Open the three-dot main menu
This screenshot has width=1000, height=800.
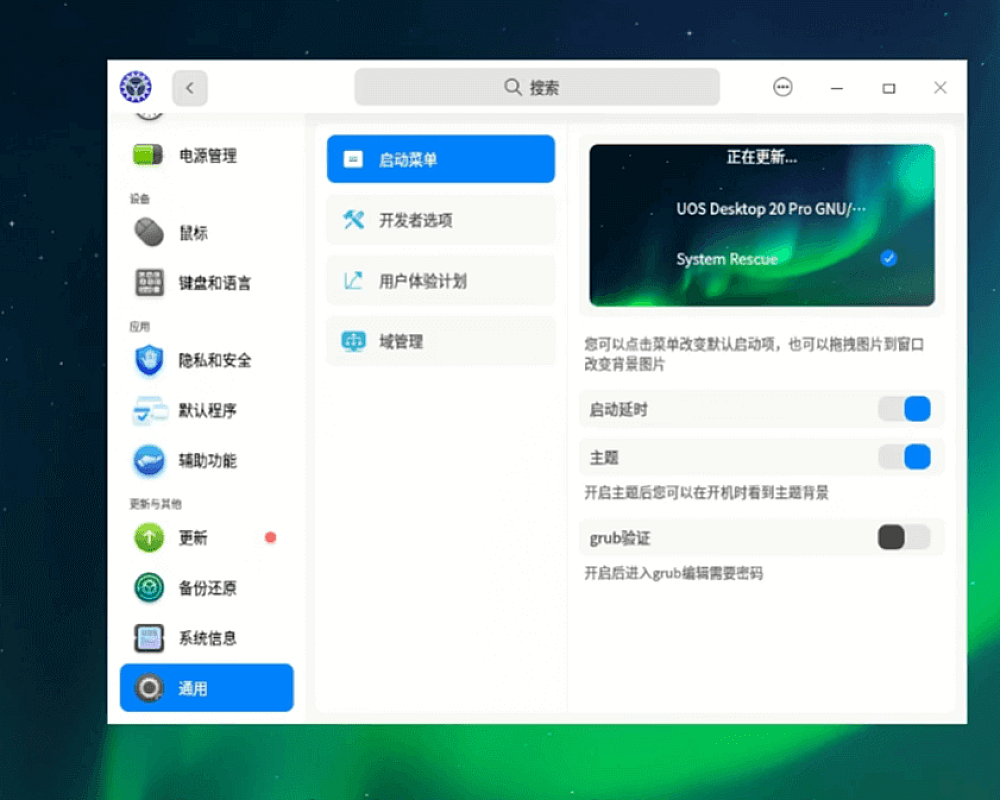[x=783, y=88]
